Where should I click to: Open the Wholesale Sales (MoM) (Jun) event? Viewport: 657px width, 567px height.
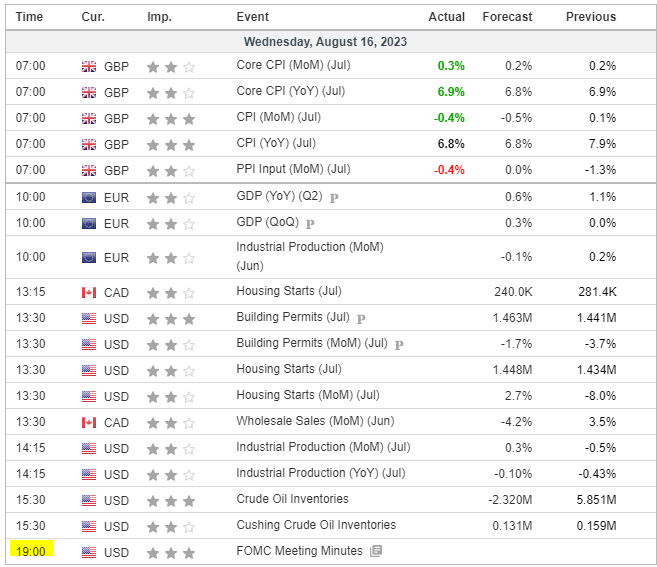tap(307, 421)
